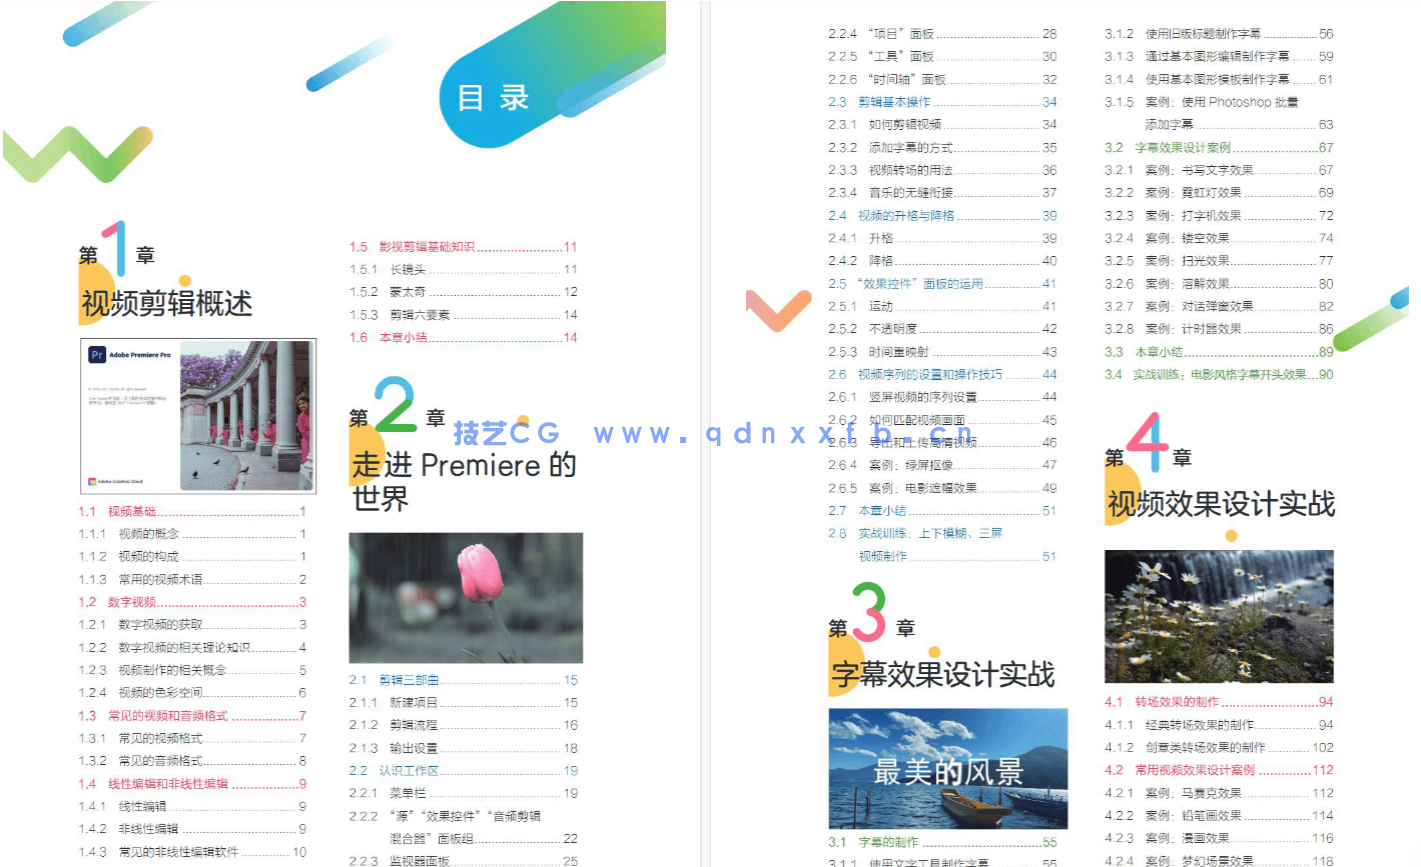Open section 1.1 视频基础
1421x867 pixels.
130,511
